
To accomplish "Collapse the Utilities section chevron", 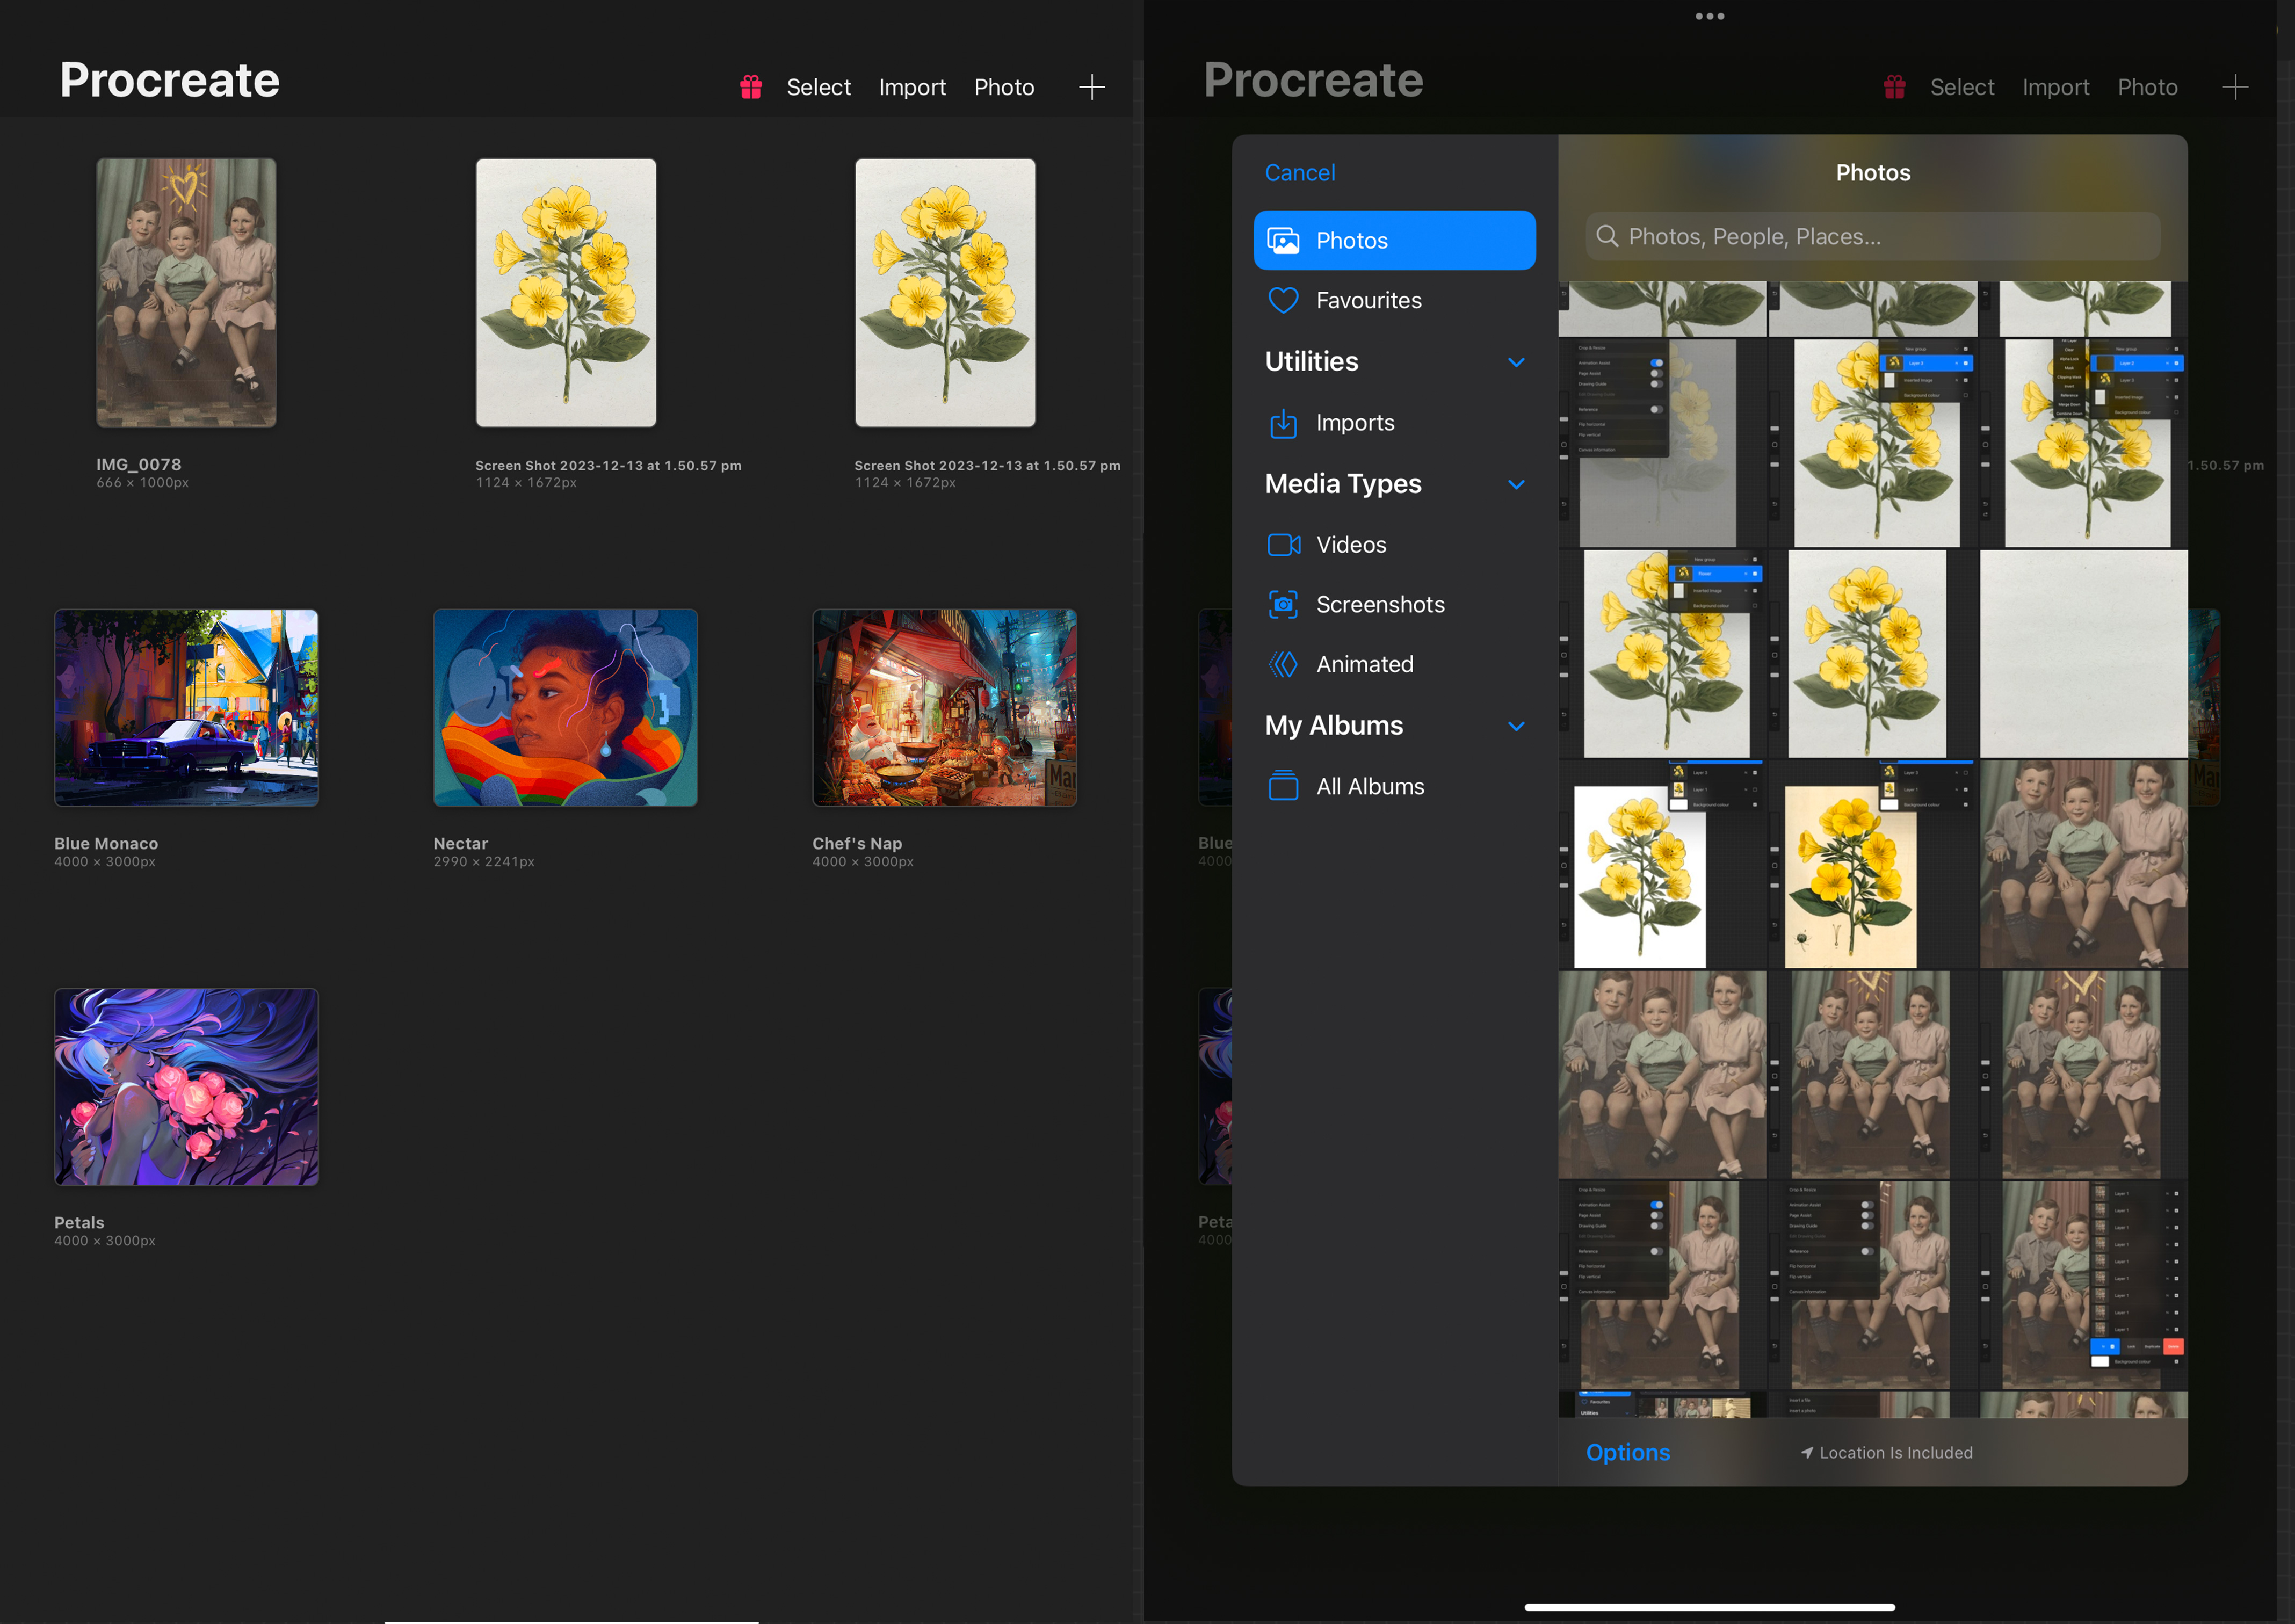I will (1516, 362).
